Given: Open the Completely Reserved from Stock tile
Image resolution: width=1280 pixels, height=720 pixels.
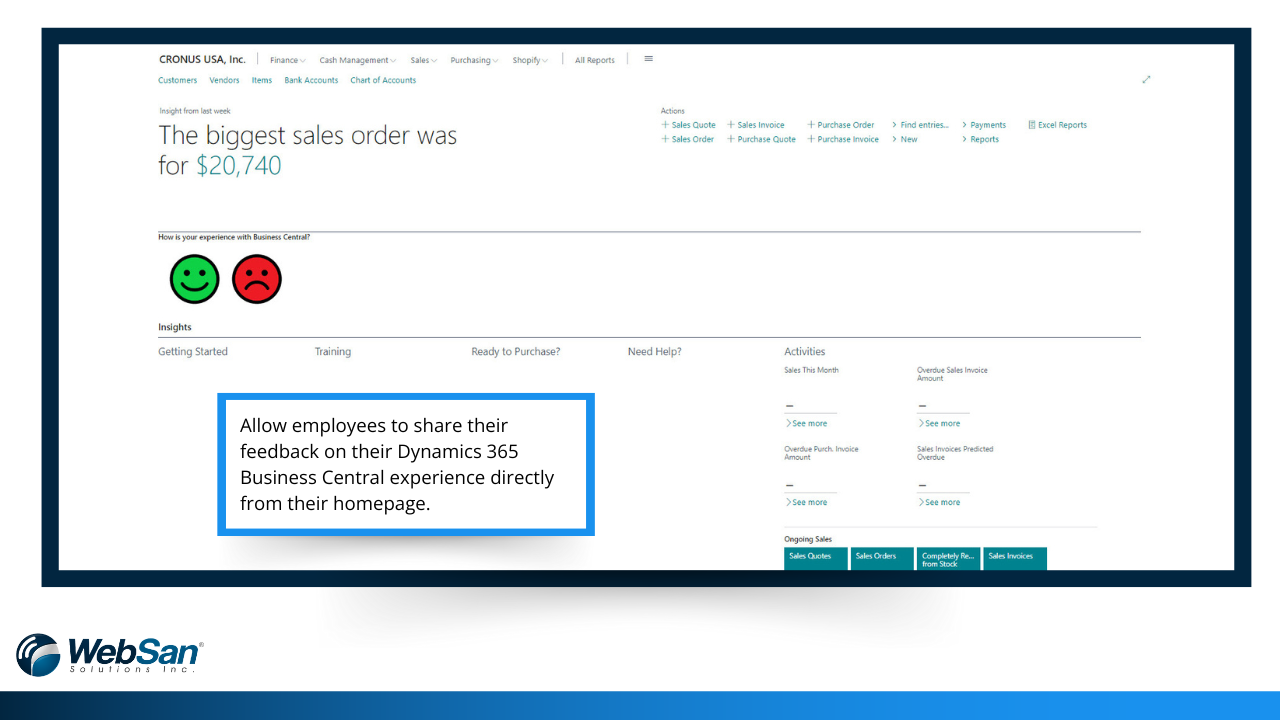Looking at the screenshot, I should click(948, 558).
